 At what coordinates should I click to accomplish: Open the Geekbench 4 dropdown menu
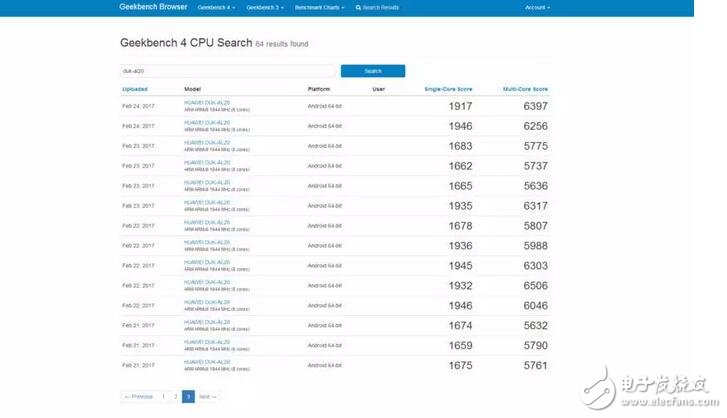tap(213, 7)
